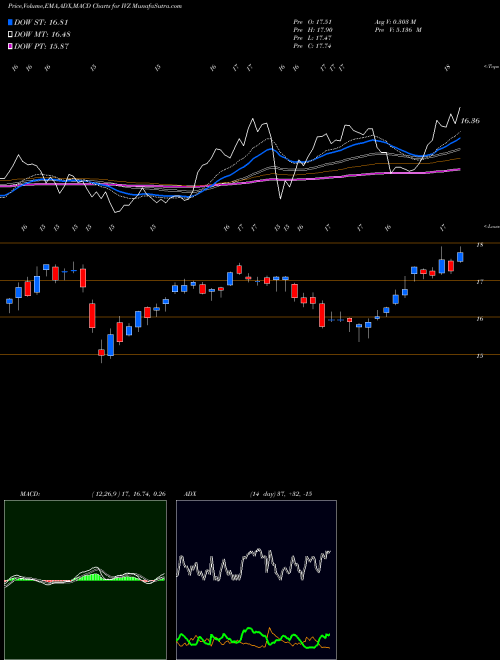Click the chart title mentioning IVZ MunafaSutra.com

95,6
